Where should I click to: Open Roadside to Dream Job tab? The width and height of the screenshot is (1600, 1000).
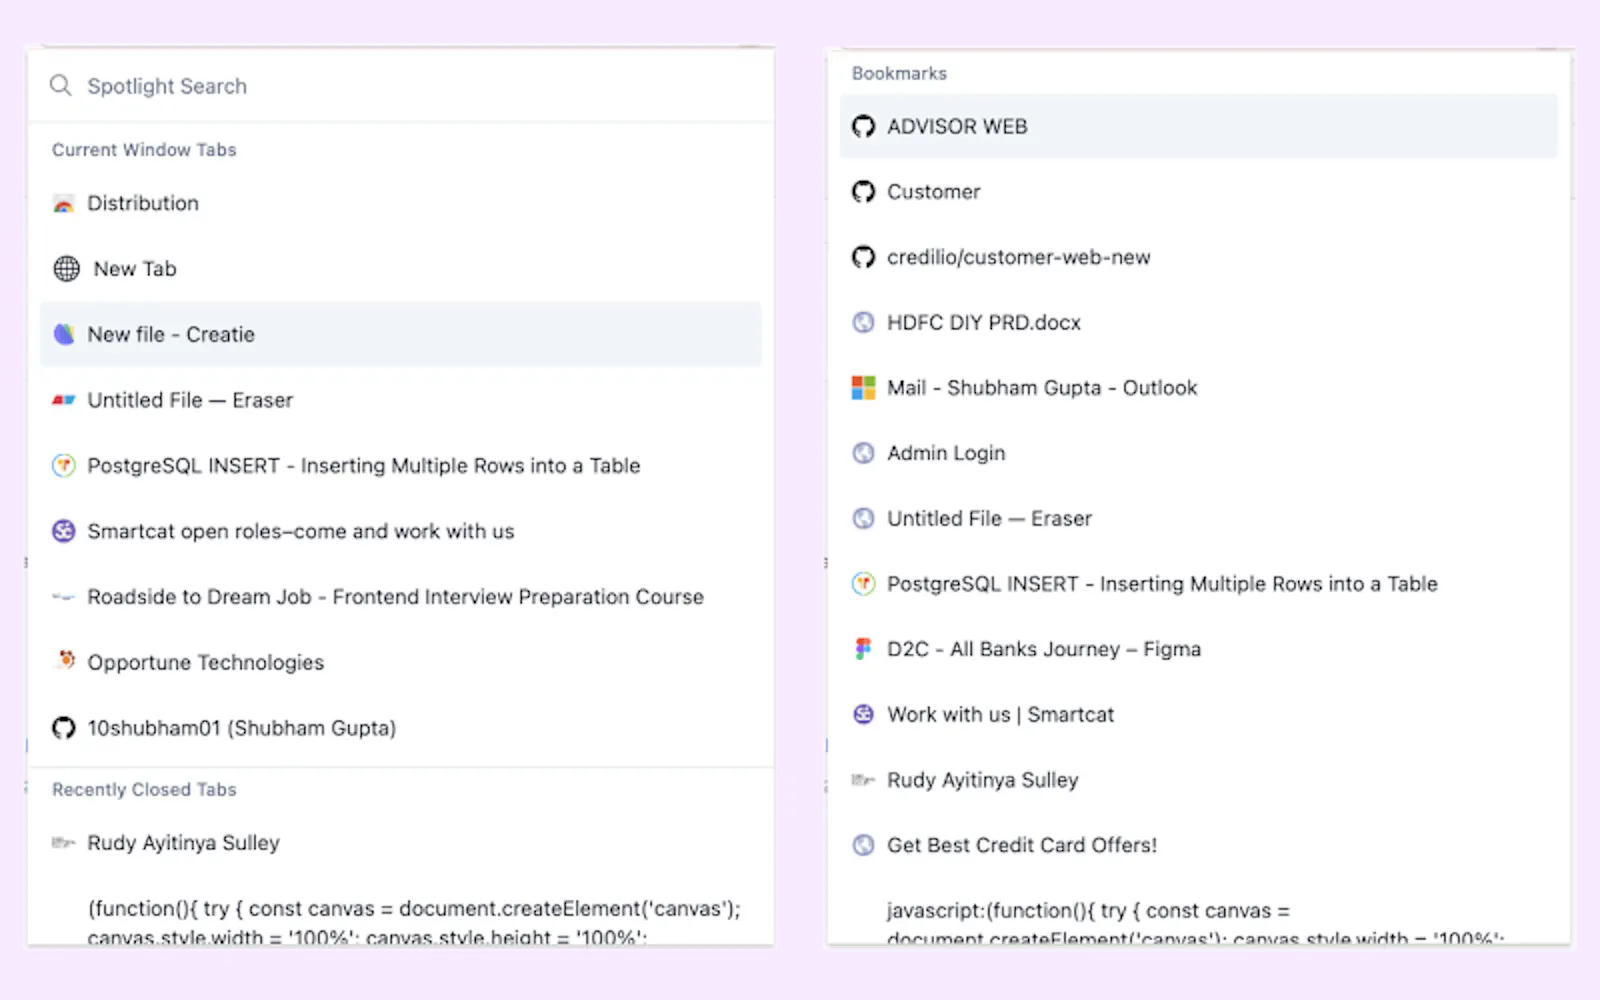400,597
